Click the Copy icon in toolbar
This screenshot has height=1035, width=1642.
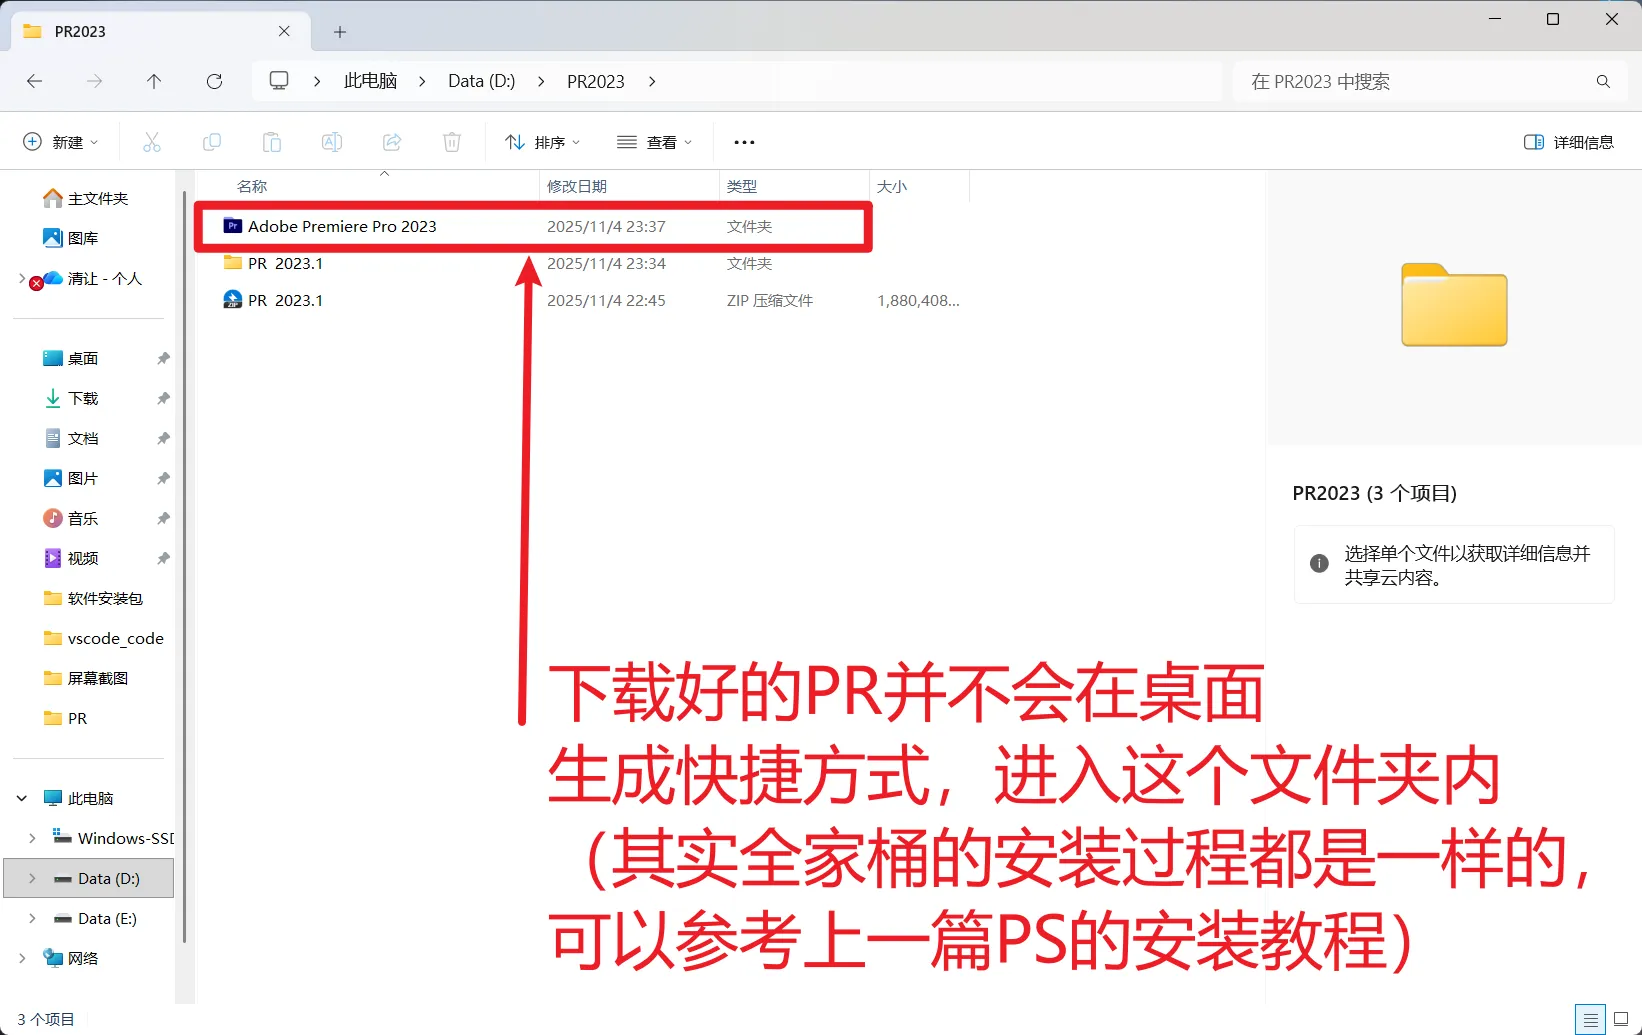[212, 142]
